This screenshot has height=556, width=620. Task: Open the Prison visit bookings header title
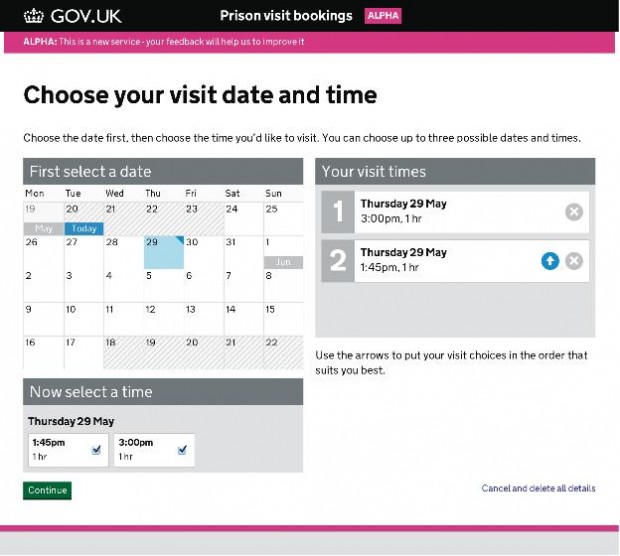pyautogui.click(x=286, y=16)
